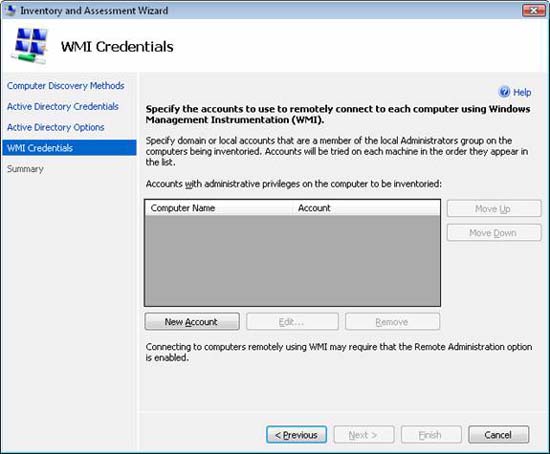Cancel the wizard
550x454 pixels.
pyautogui.click(x=498, y=435)
